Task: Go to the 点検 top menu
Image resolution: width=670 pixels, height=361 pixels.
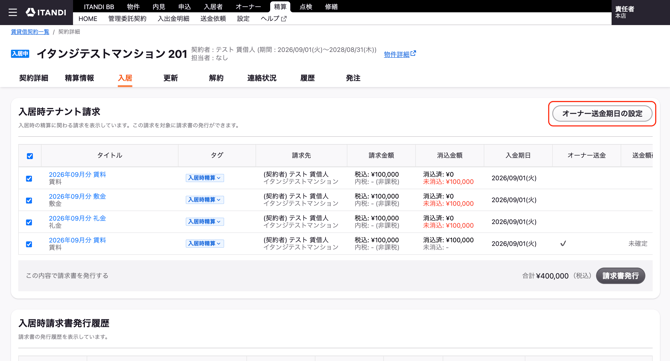Action: pos(306,6)
